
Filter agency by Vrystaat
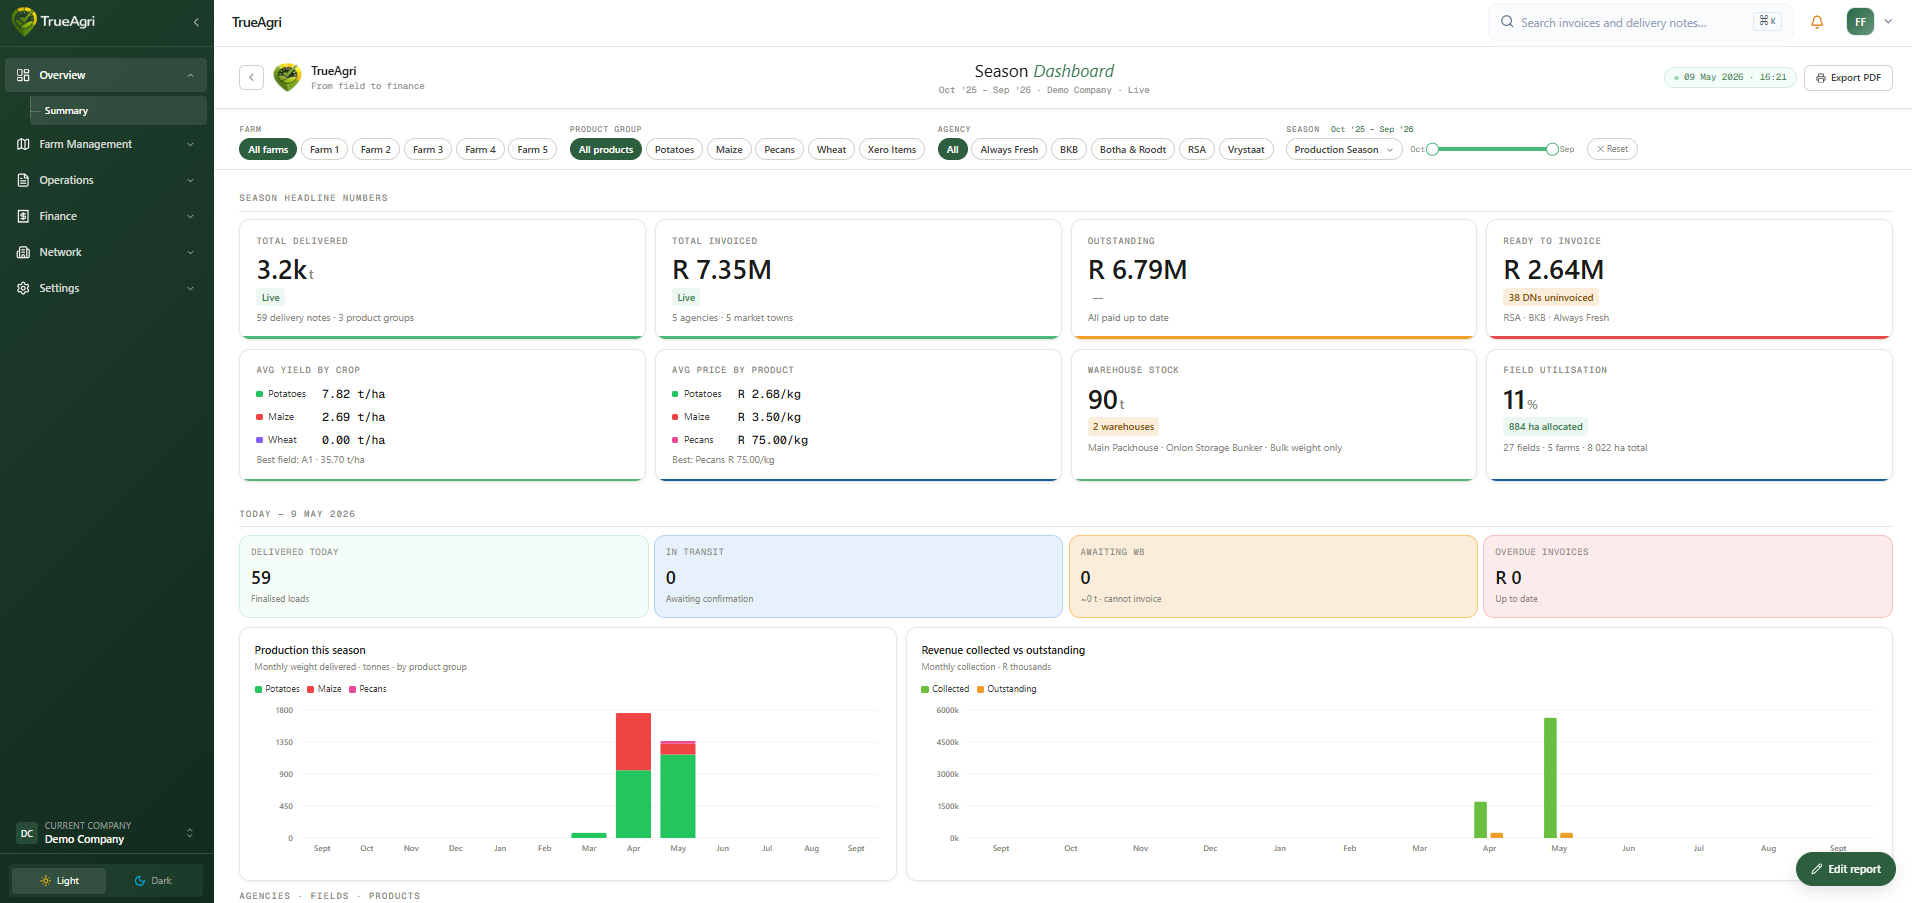(x=1246, y=150)
